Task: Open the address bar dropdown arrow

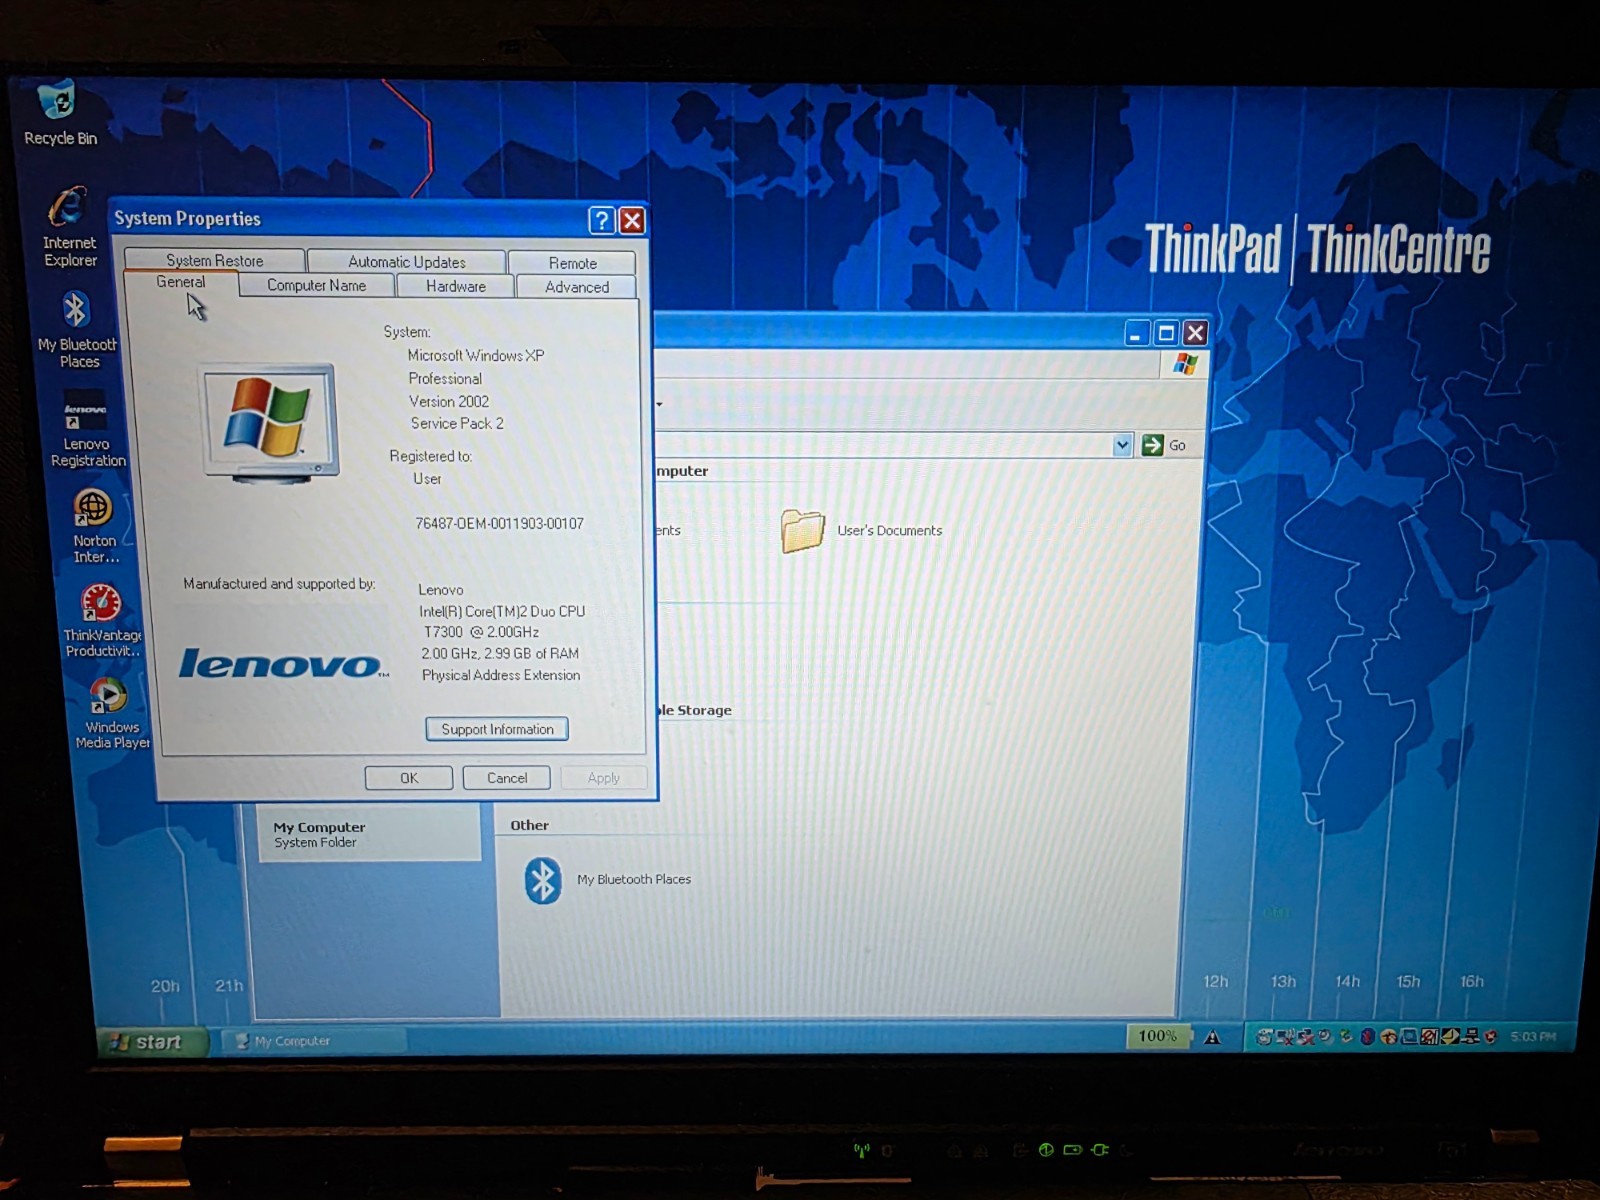Action: tap(1122, 445)
